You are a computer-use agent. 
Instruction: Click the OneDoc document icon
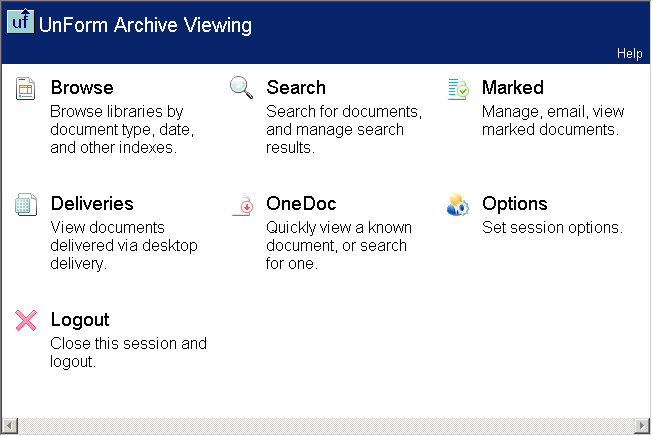click(242, 205)
